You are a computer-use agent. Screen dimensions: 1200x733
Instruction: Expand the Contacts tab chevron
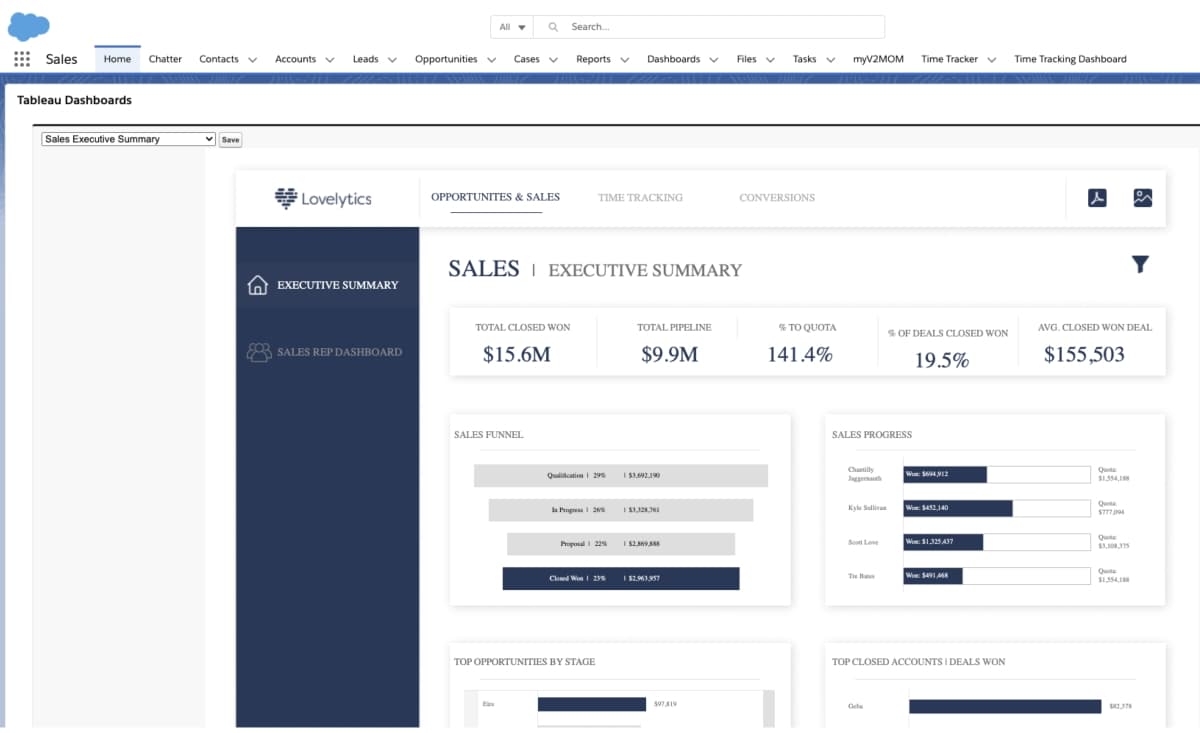click(x=252, y=60)
